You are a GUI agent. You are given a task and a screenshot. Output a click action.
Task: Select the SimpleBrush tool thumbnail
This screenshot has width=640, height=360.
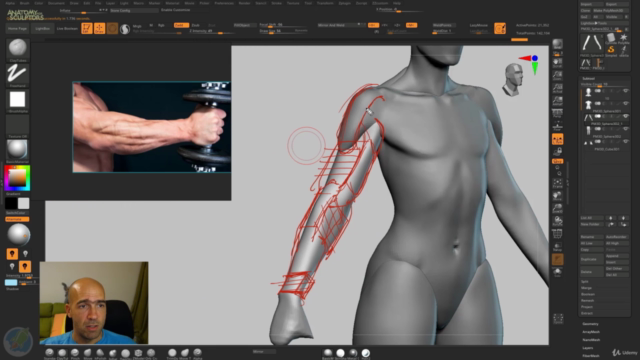[x=611, y=51]
